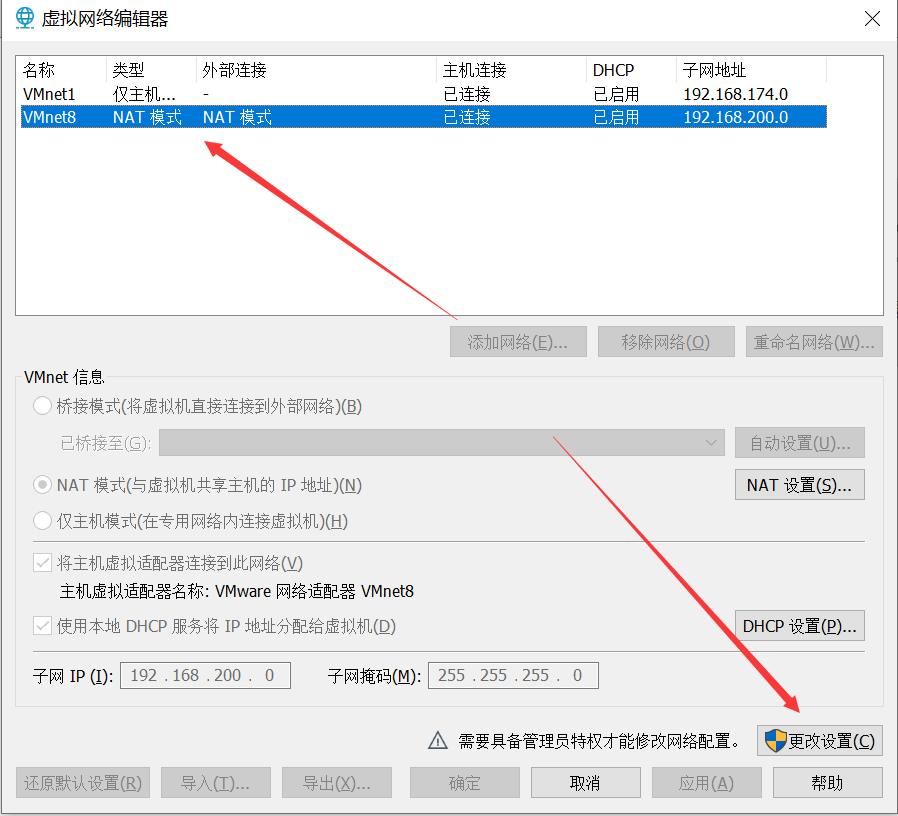Image resolution: width=898 pixels, height=816 pixels.
Task: Click the 导入(T)... button
Action: tap(215, 783)
